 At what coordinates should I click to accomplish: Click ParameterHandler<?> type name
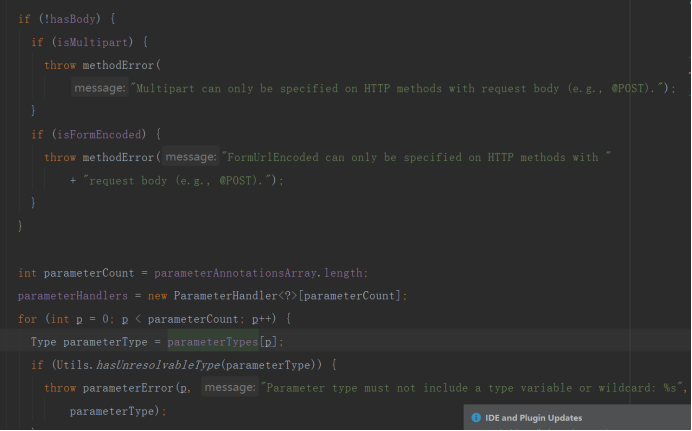coord(235,296)
